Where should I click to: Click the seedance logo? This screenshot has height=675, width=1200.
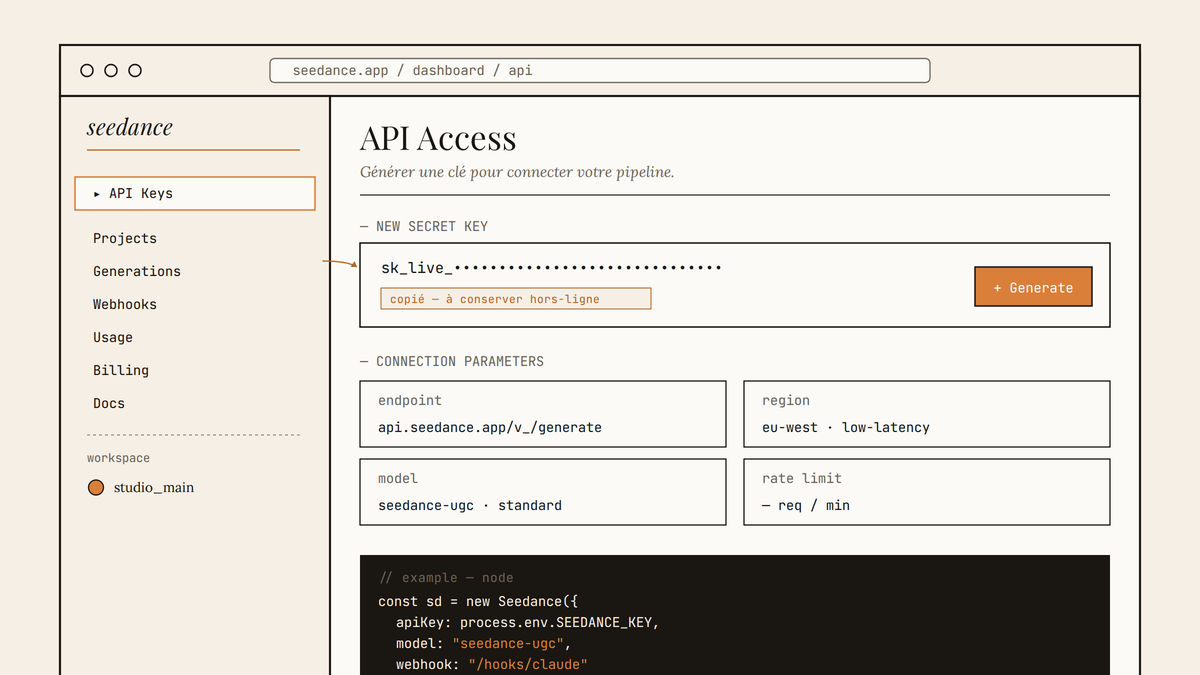(x=130, y=128)
